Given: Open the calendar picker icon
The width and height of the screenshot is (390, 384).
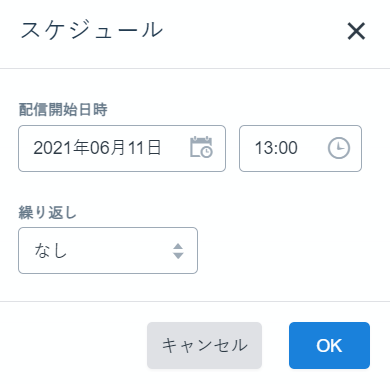Looking at the screenshot, I should click(x=201, y=147).
